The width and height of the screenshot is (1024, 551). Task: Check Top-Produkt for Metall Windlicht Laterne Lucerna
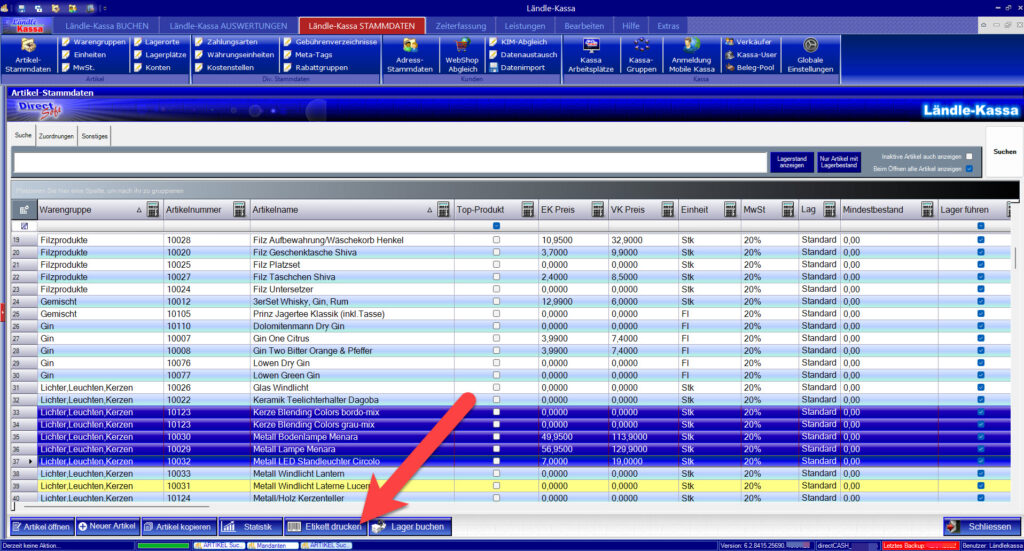496,486
